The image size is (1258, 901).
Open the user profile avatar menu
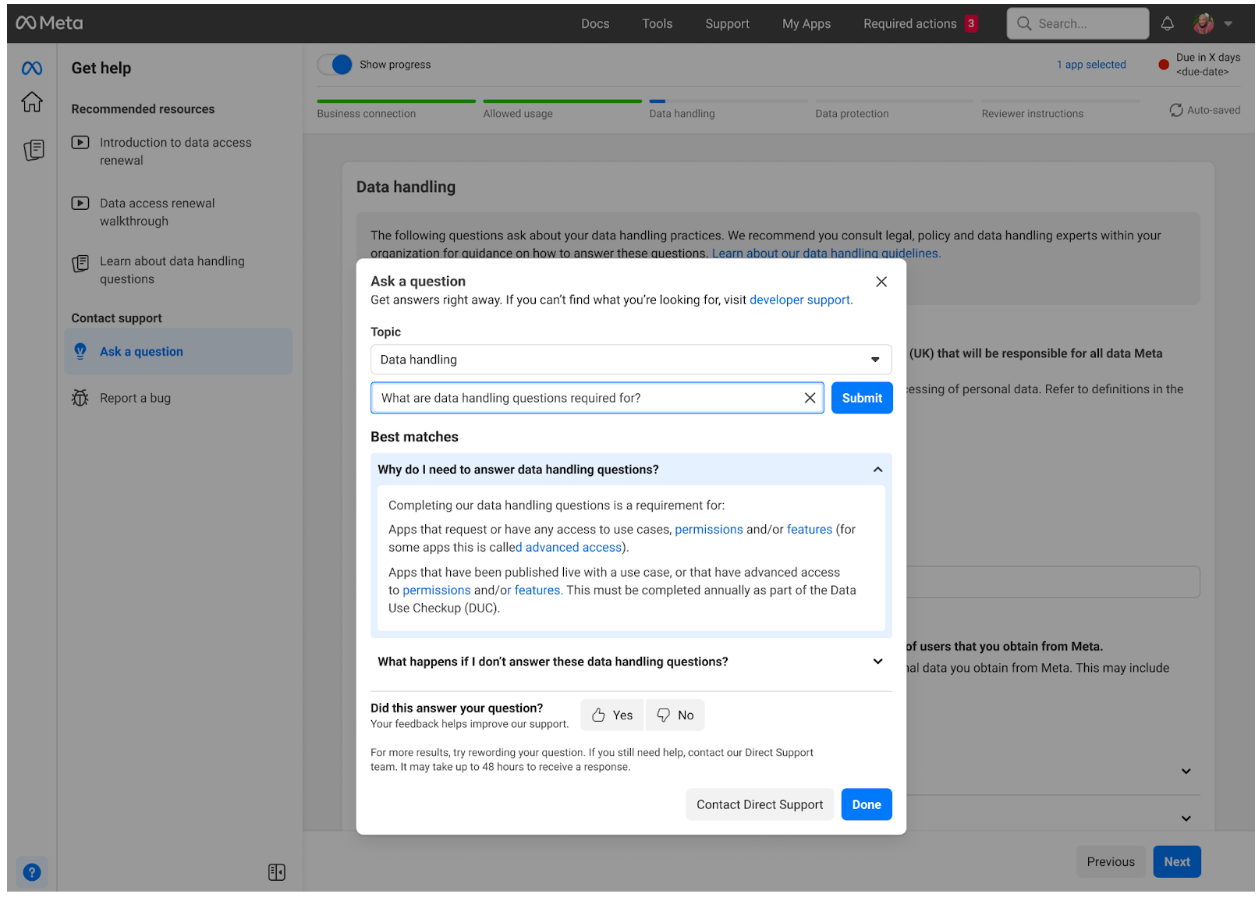[1204, 23]
